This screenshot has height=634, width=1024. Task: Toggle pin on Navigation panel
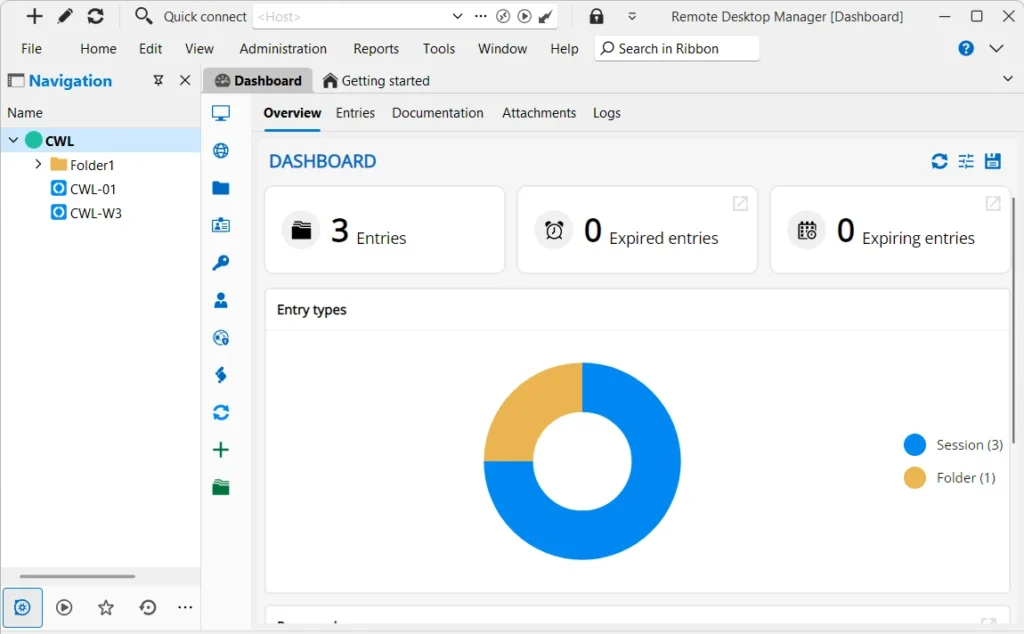158,81
